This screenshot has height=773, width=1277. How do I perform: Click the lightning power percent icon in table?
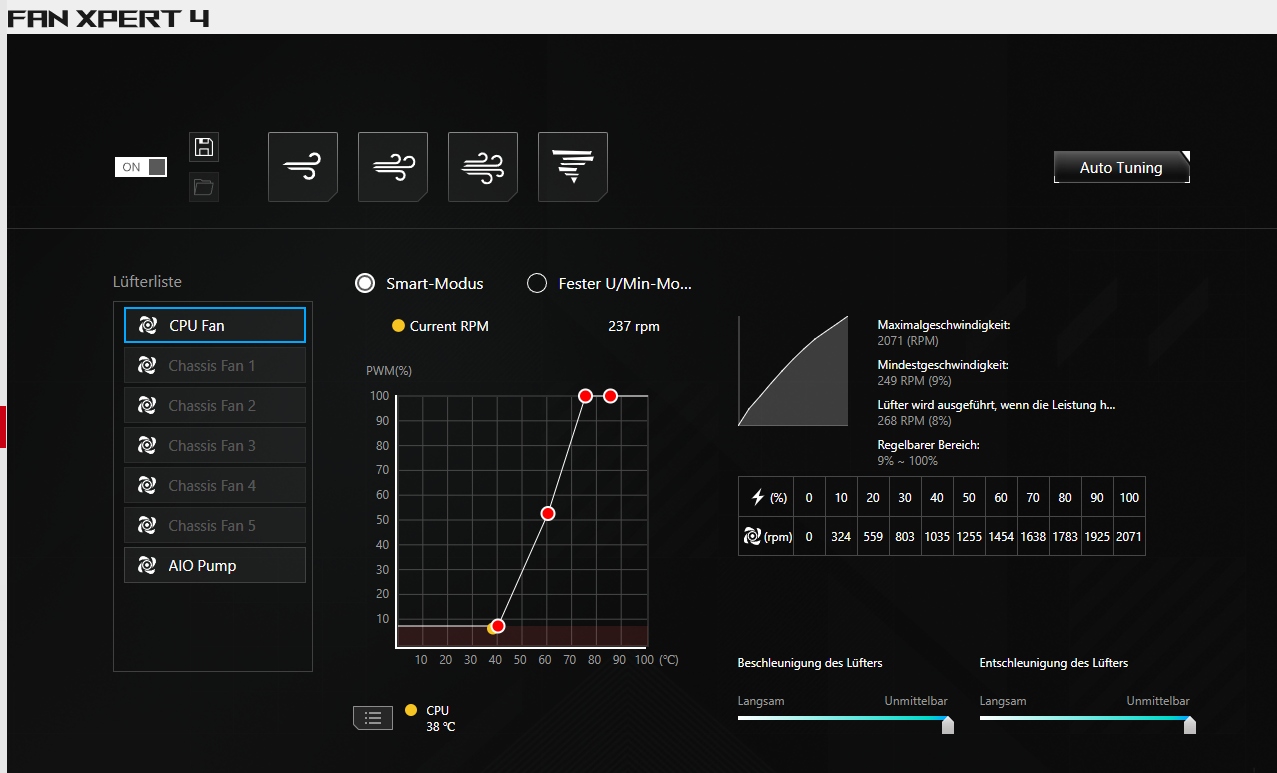click(x=758, y=497)
